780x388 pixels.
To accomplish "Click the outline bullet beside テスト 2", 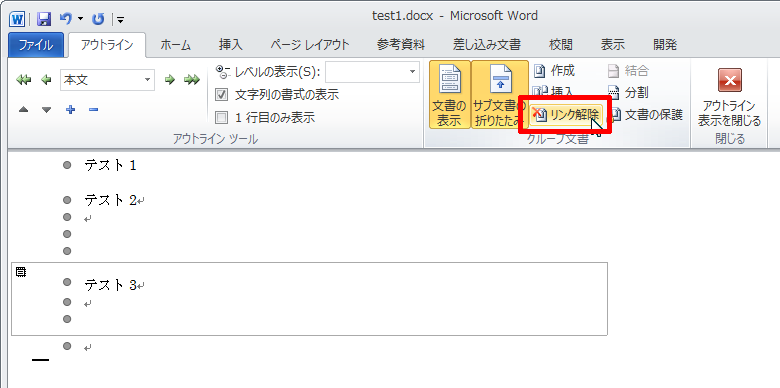I will pos(67,200).
